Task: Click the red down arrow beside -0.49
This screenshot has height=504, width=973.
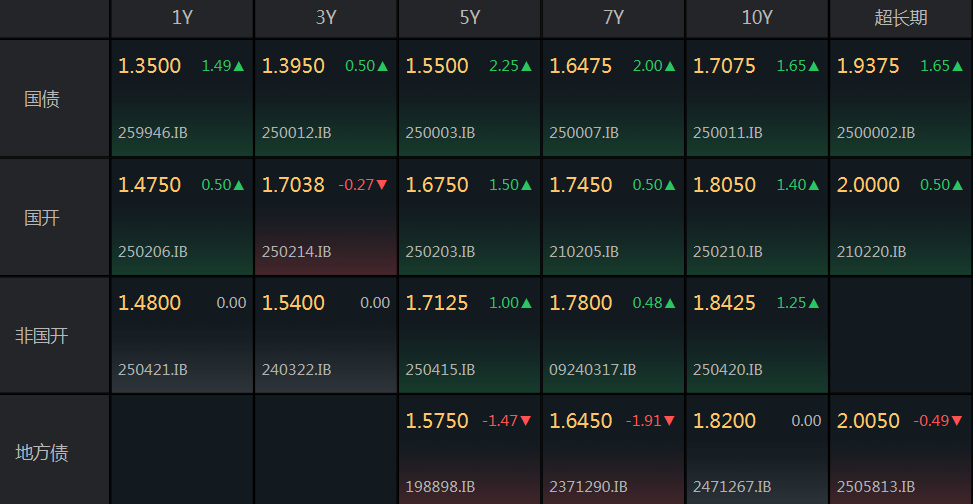Action: (x=958, y=421)
